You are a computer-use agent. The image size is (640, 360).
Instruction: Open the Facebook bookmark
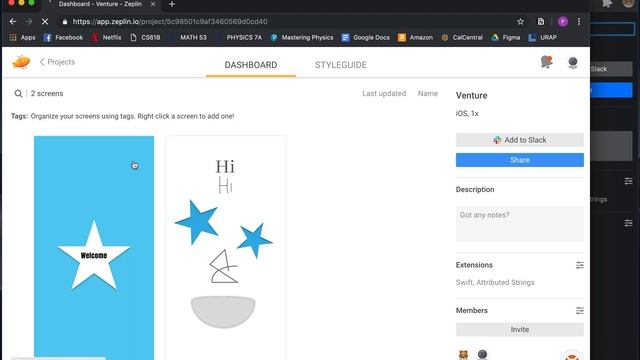coord(63,38)
